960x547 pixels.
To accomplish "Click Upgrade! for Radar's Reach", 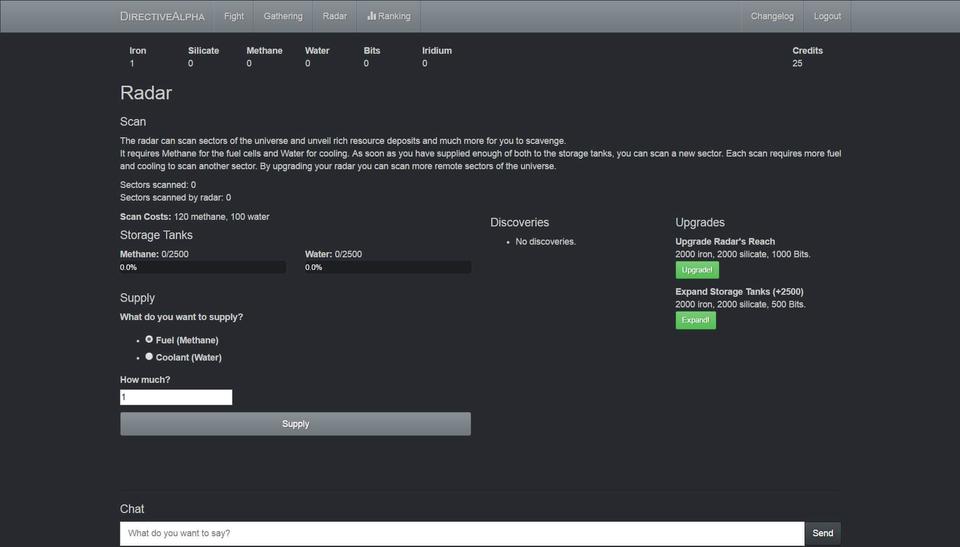I will pos(697,270).
